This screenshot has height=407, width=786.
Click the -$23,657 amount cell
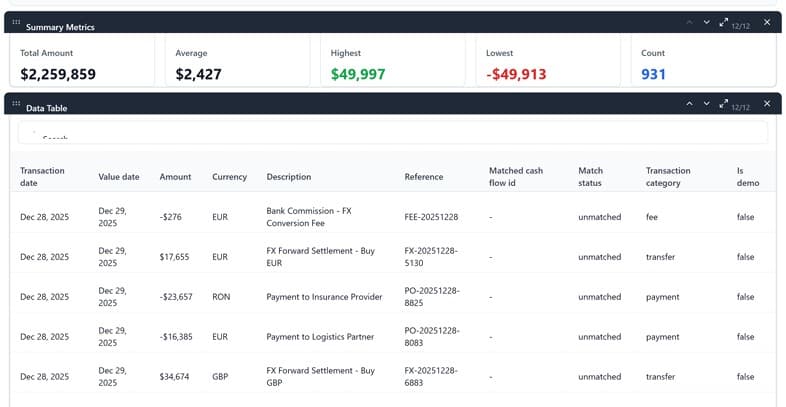(176, 297)
